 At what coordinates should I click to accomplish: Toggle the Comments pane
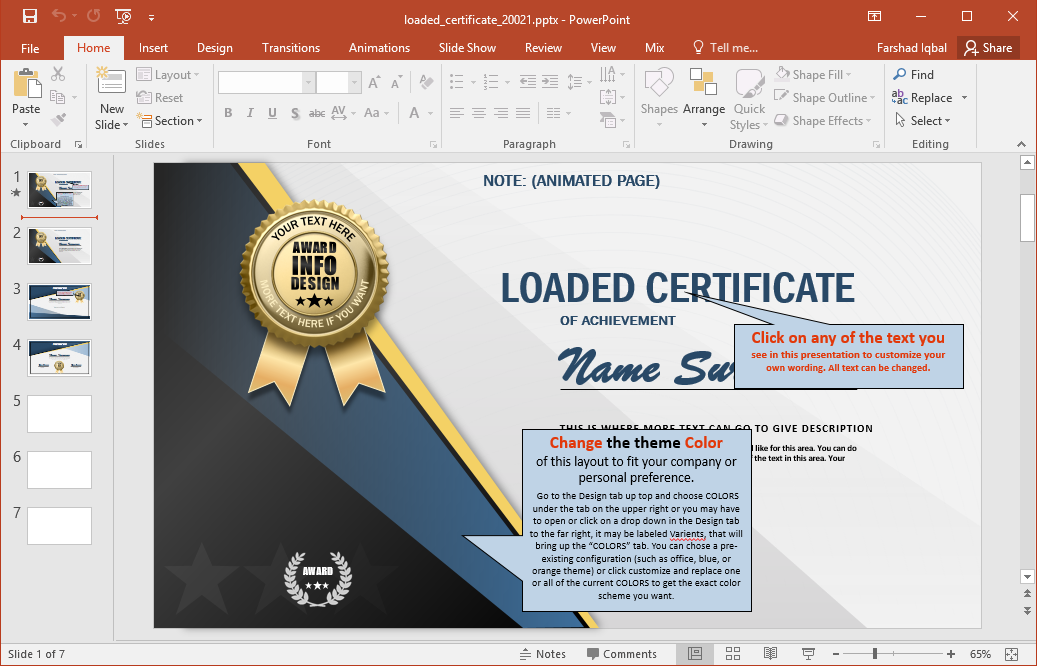621,654
